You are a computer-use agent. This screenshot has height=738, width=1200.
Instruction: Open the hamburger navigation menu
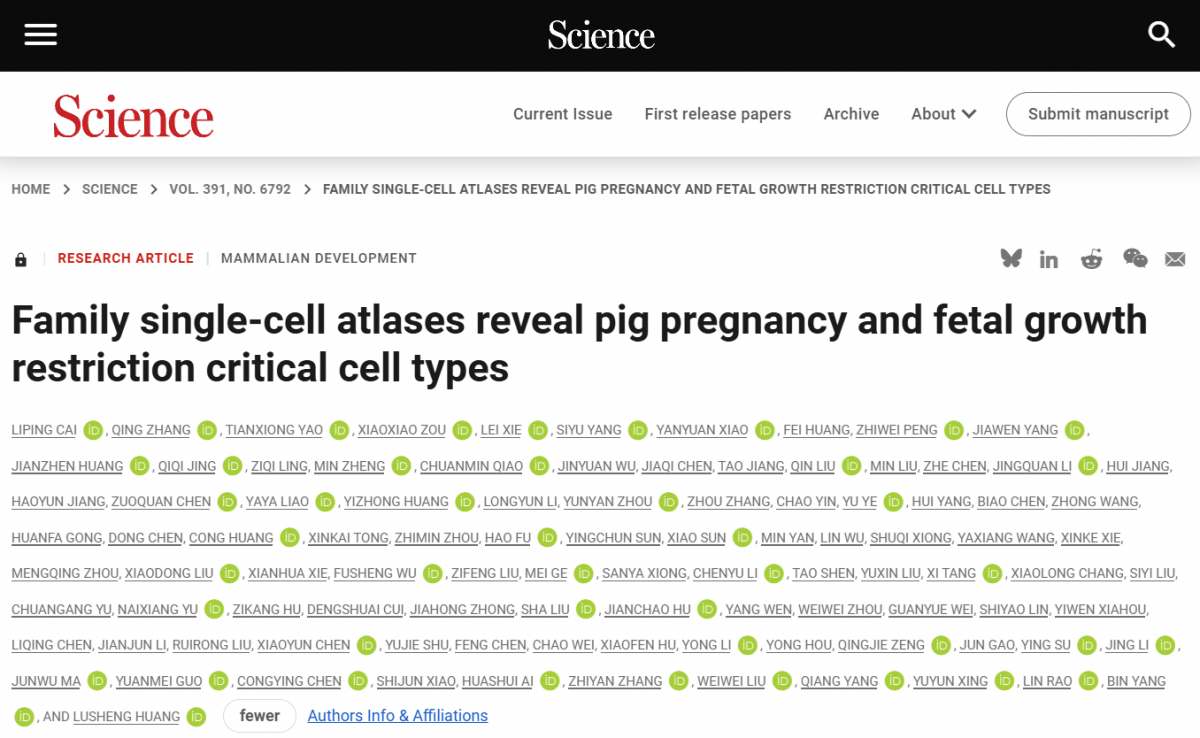pyautogui.click(x=41, y=35)
